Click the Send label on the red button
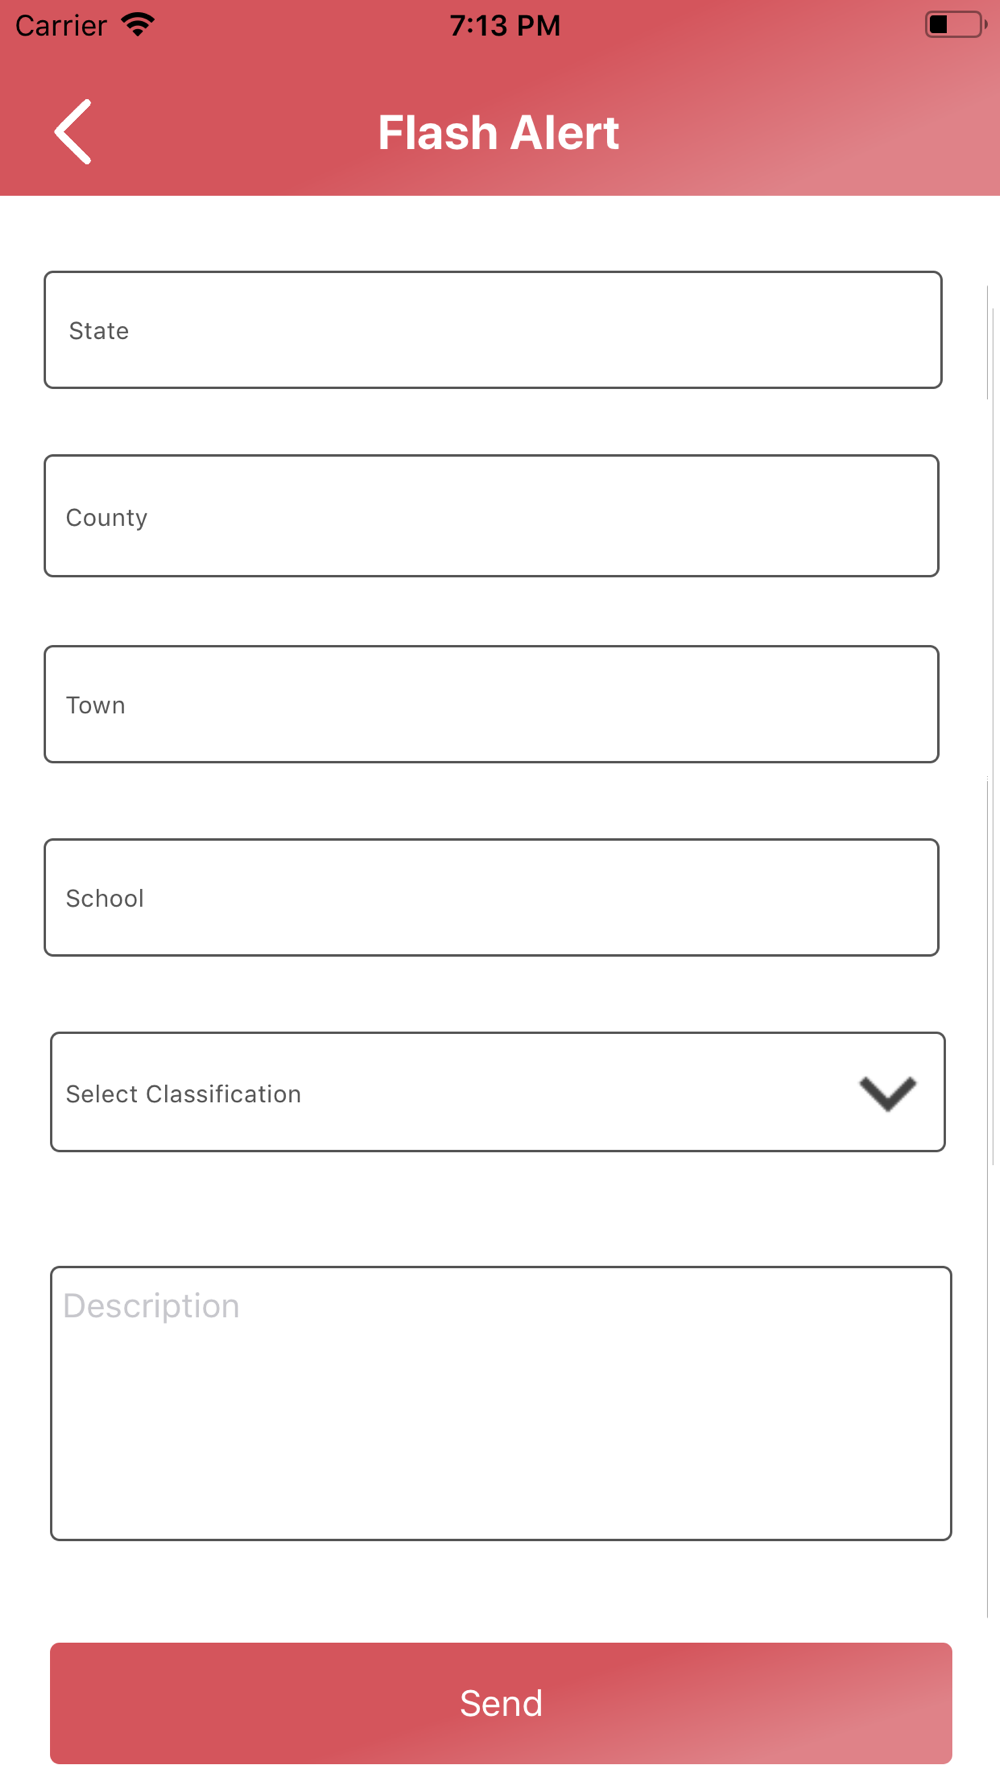The height and width of the screenshot is (1778, 1000). [501, 1703]
